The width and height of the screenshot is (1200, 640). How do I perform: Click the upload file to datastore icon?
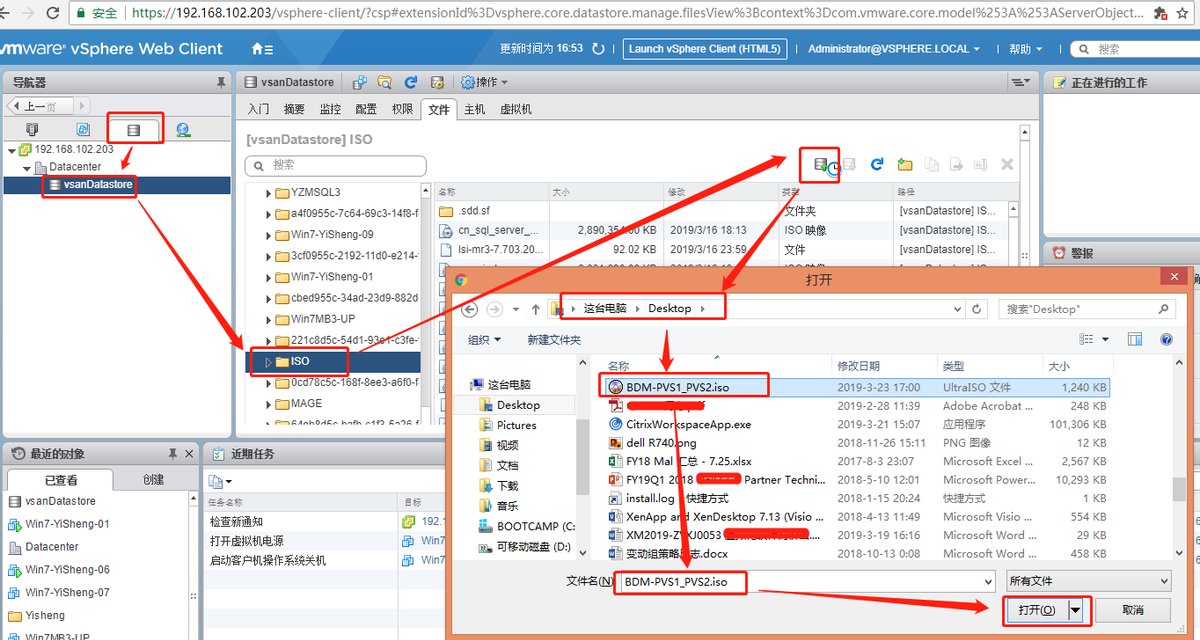coord(821,164)
